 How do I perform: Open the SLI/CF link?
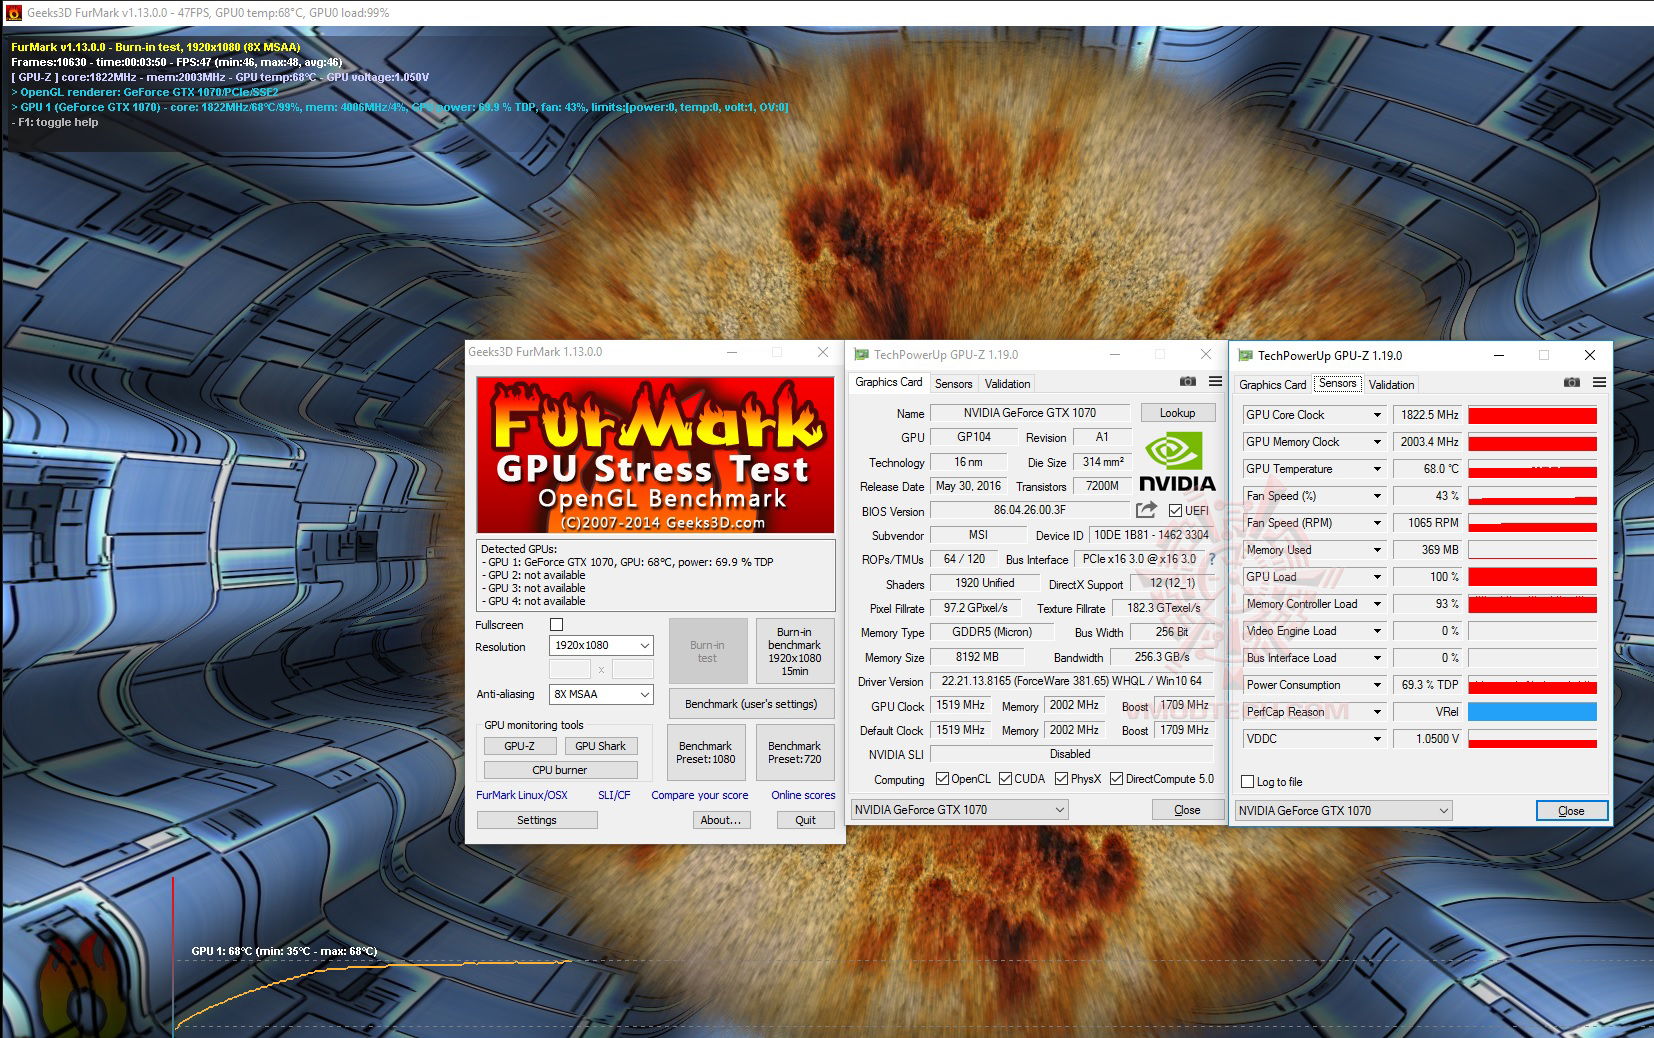614,795
